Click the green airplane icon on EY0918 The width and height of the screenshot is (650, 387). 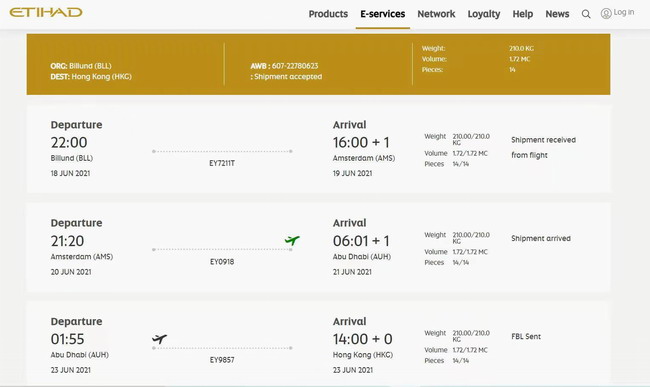pos(292,240)
